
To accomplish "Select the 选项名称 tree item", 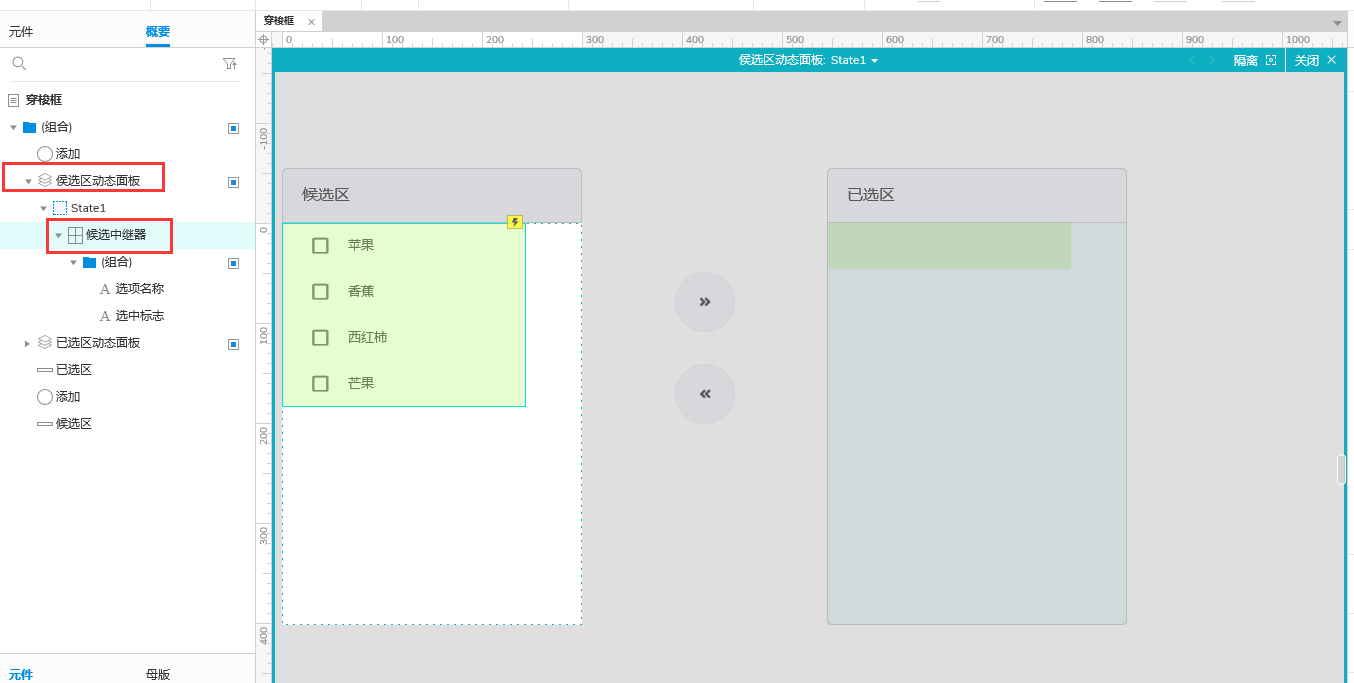I will click(x=140, y=289).
